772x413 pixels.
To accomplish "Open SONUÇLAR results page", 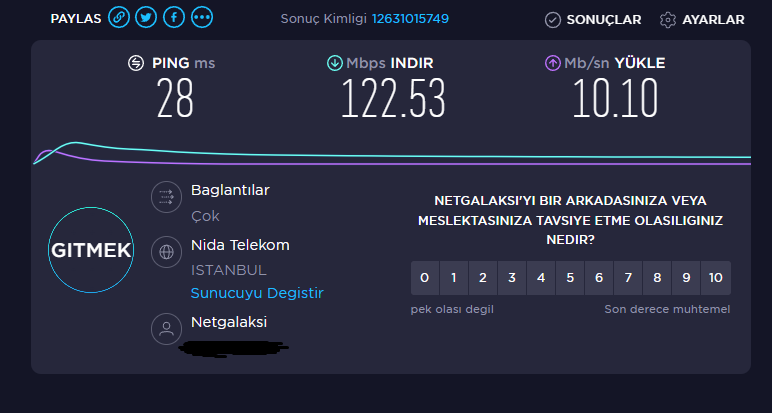I will click(x=593, y=20).
